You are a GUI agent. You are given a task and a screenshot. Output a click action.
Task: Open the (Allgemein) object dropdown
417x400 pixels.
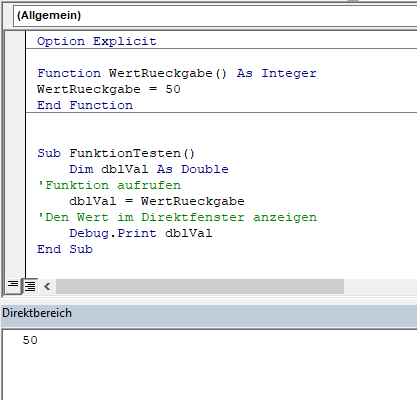click(x=215, y=16)
